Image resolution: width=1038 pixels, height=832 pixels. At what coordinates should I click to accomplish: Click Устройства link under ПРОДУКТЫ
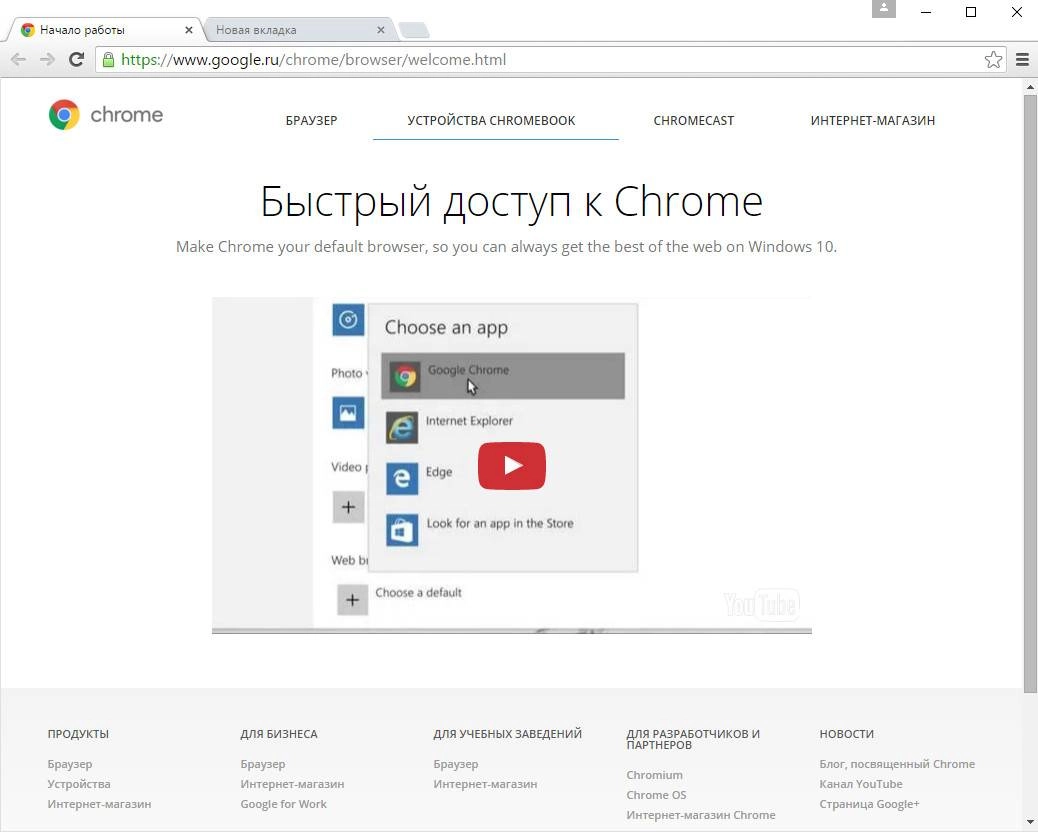(x=79, y=784)
